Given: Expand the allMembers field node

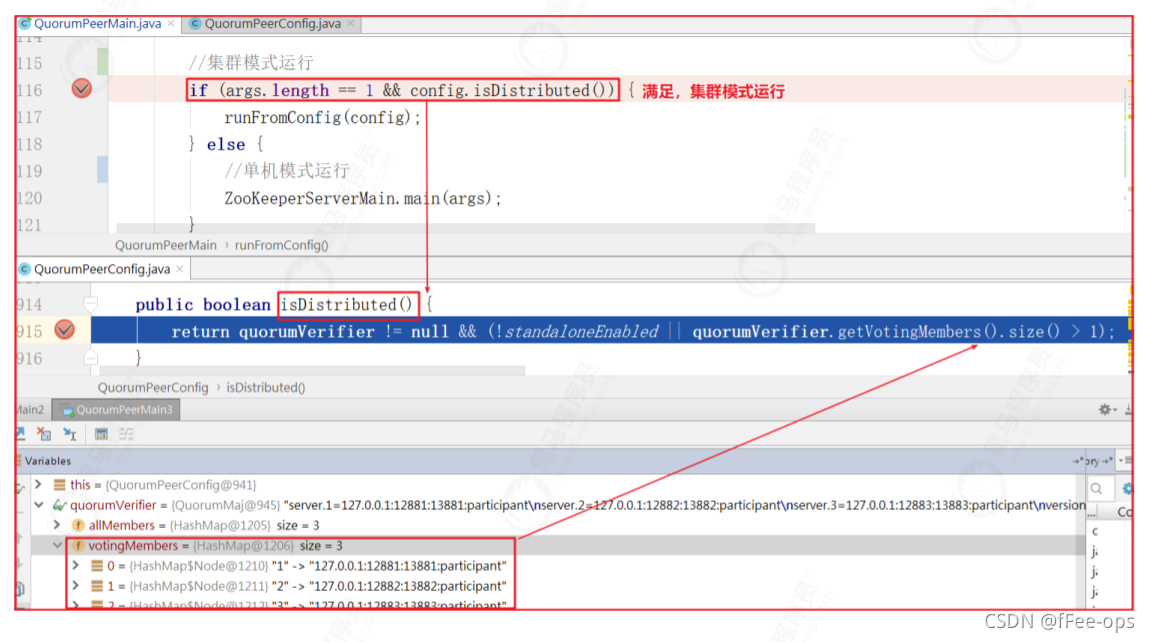Looking at the screenshot, I should click(x=57, y=525).
